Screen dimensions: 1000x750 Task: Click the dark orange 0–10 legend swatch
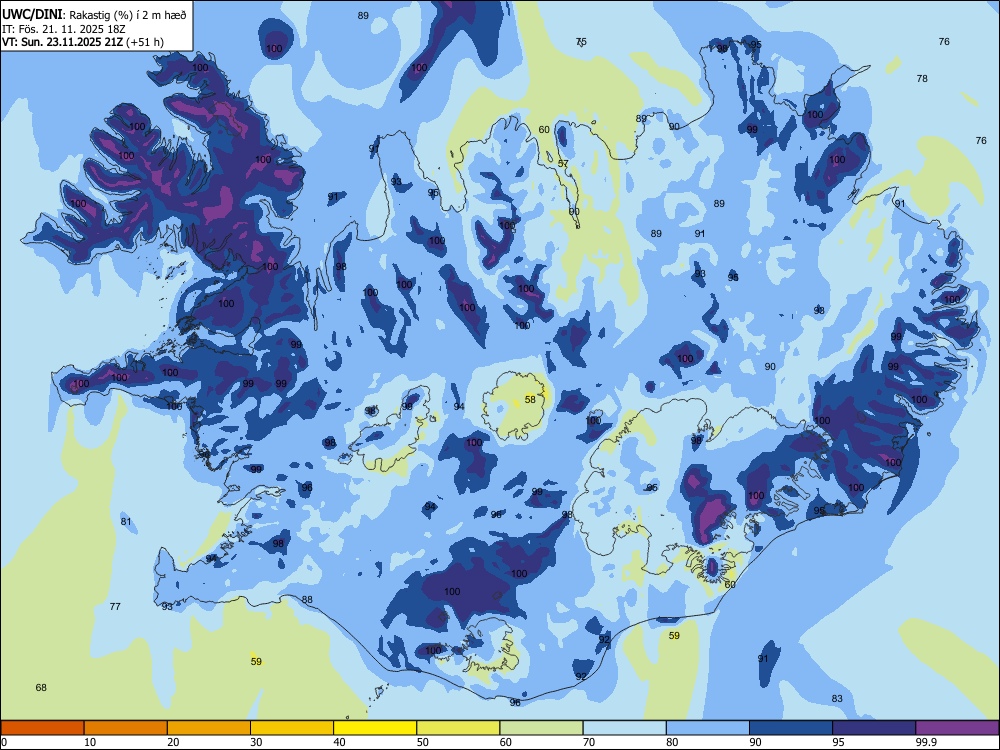pyautogui.click(x=42, y=728)
